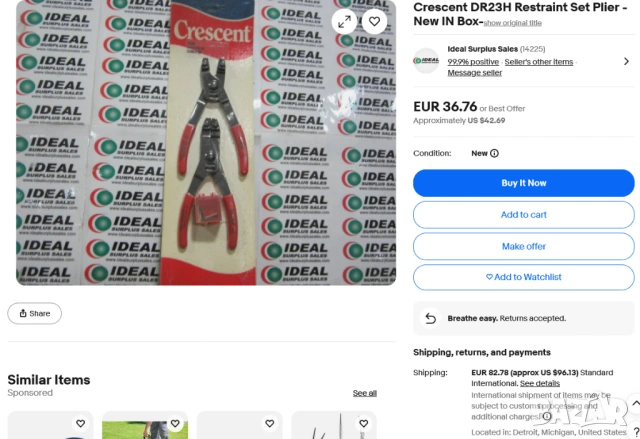
Task: Favorite the third similar item card
Action: 270,423
